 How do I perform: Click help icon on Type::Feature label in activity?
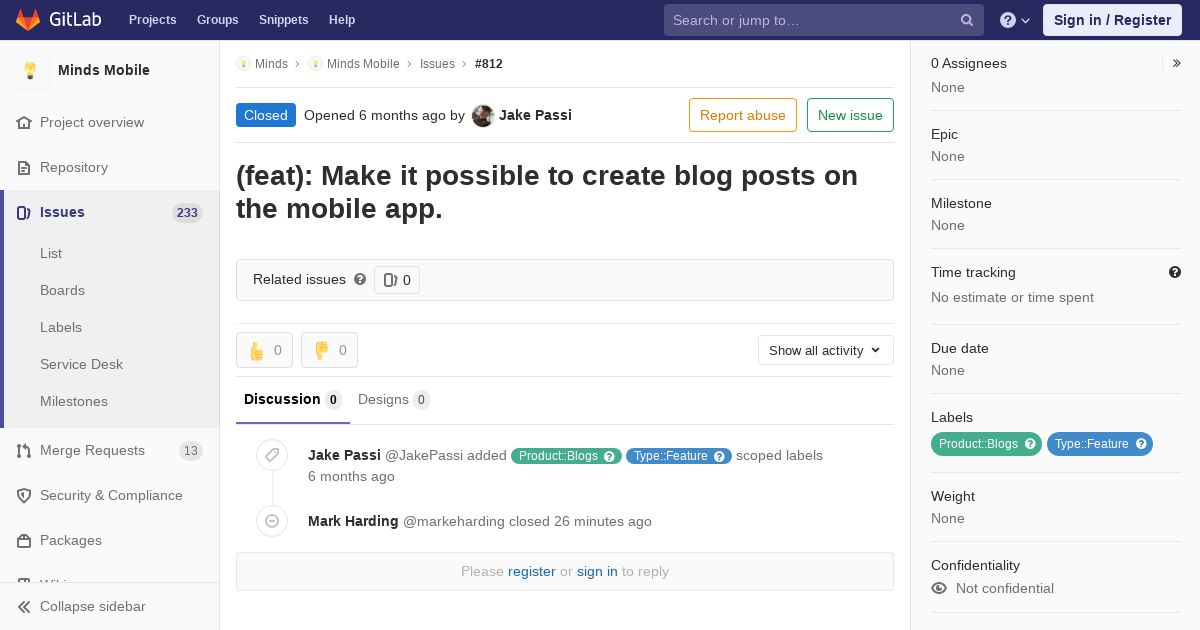(721, 456)
